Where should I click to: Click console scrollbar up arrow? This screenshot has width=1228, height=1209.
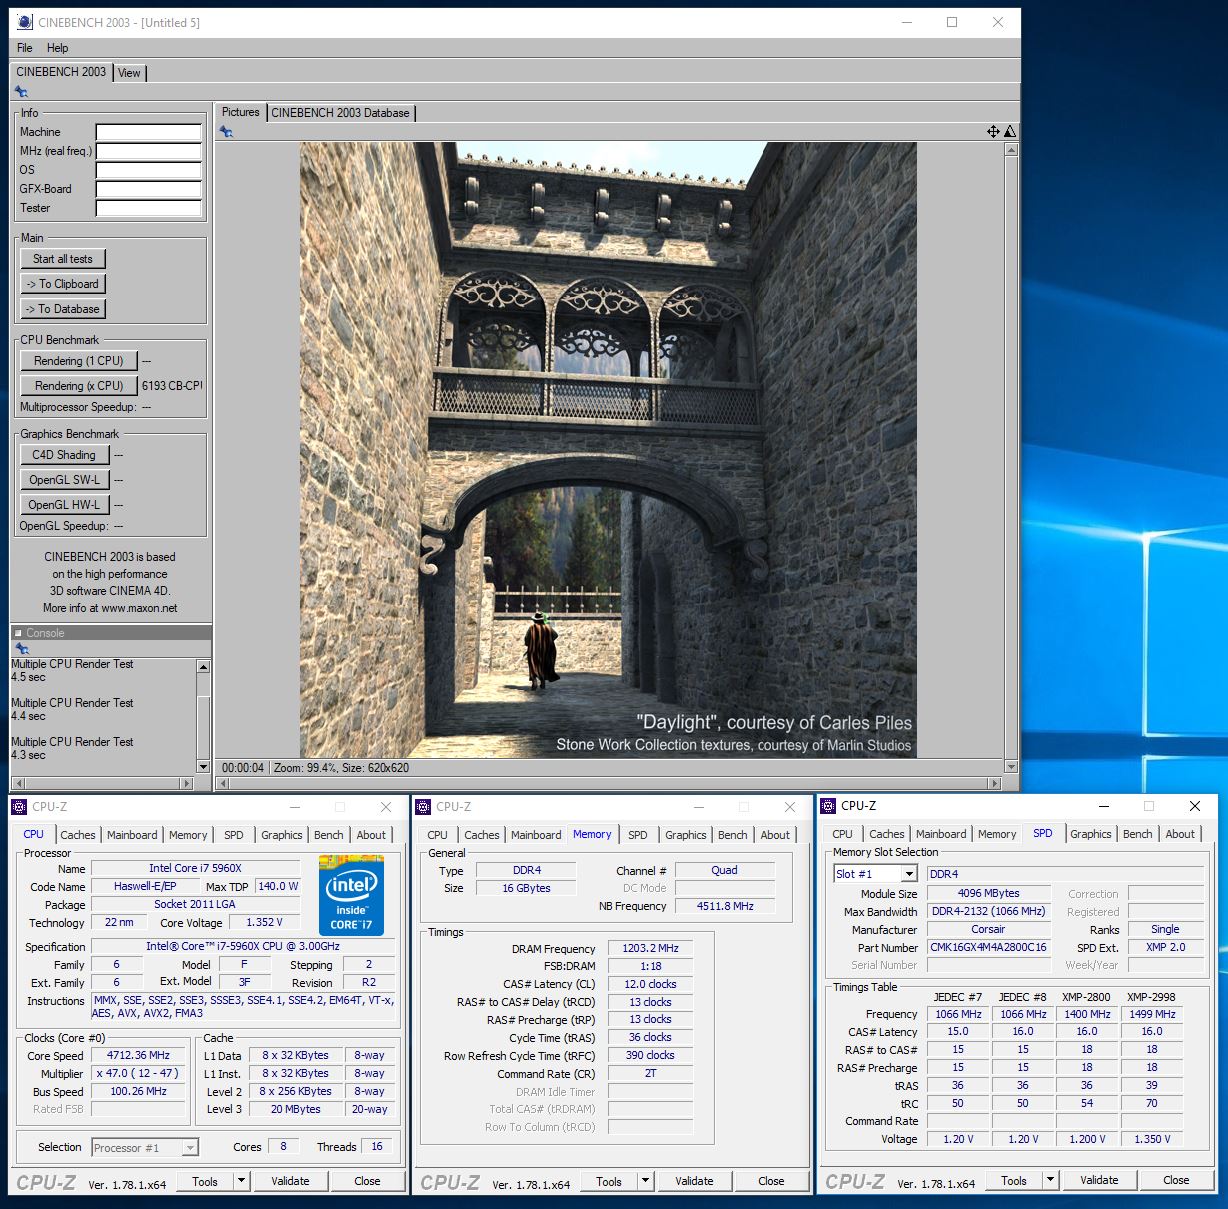pyautogui.click(x=204, y=667)
